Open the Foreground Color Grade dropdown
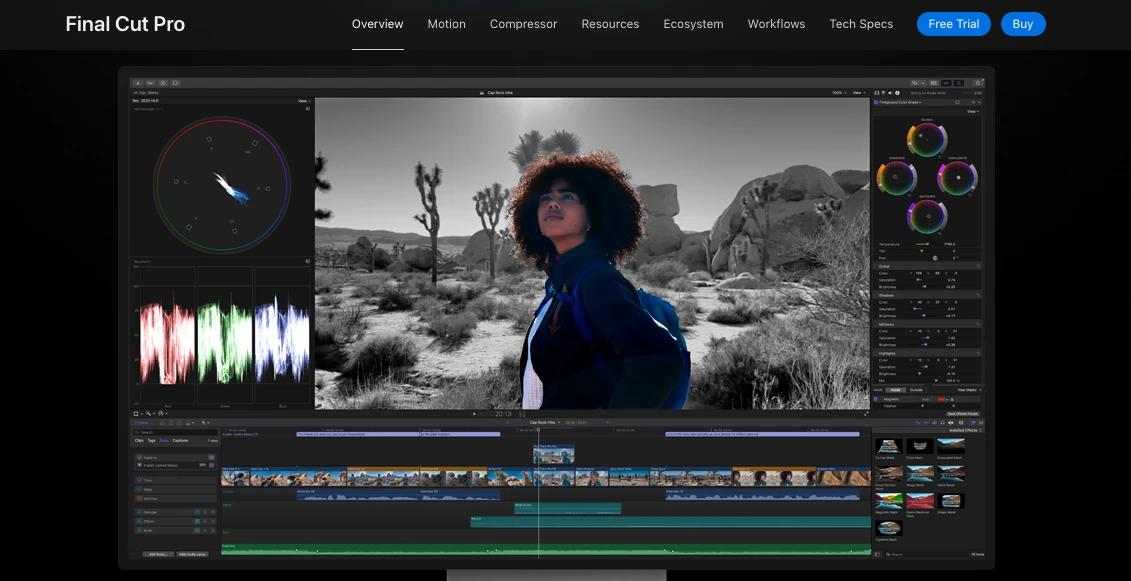1131x581 pixels. coord(900,102)
